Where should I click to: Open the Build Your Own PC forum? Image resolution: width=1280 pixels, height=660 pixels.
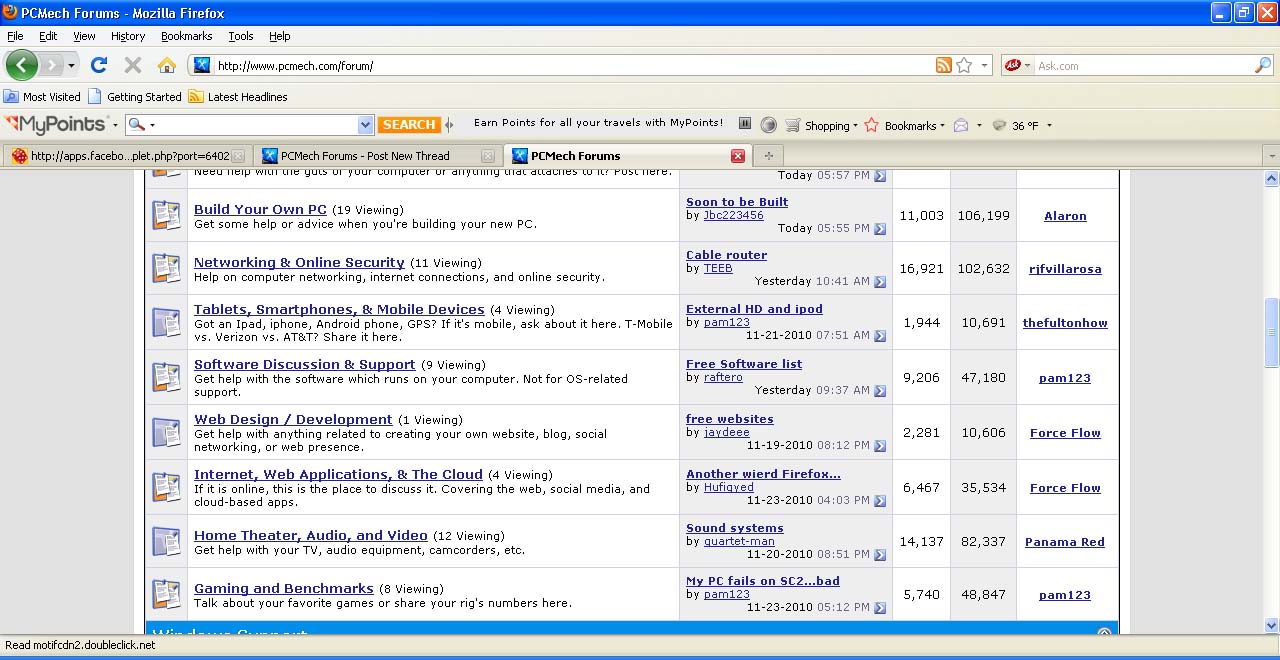pyautogui.click(x=260, y=209)
